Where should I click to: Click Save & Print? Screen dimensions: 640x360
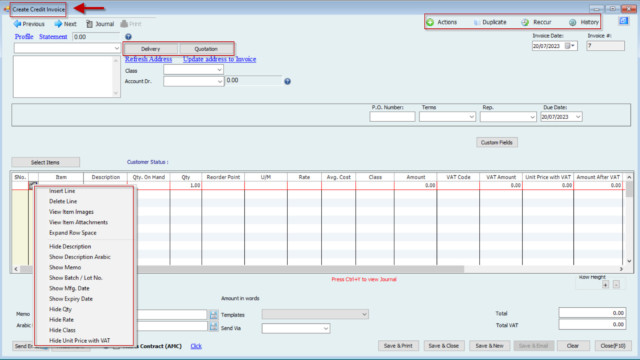pos(398,346)
